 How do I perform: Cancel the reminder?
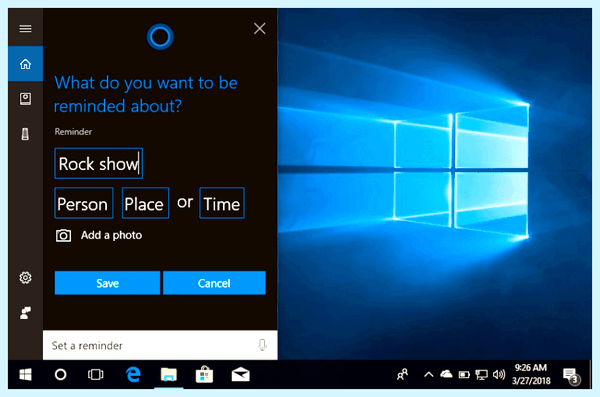click(x=214, y=283)
